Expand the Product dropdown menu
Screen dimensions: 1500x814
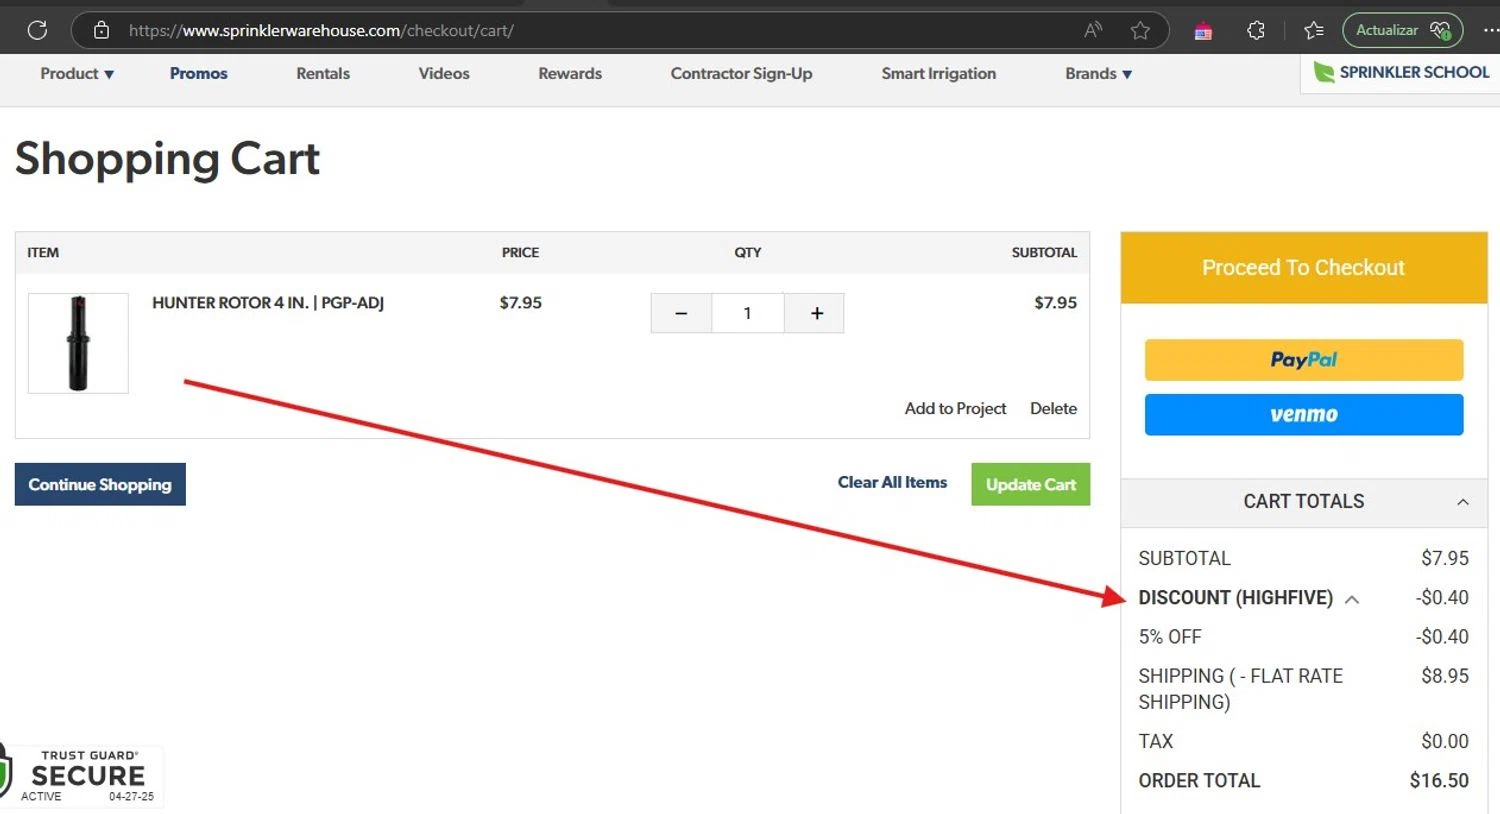(77, 74)
